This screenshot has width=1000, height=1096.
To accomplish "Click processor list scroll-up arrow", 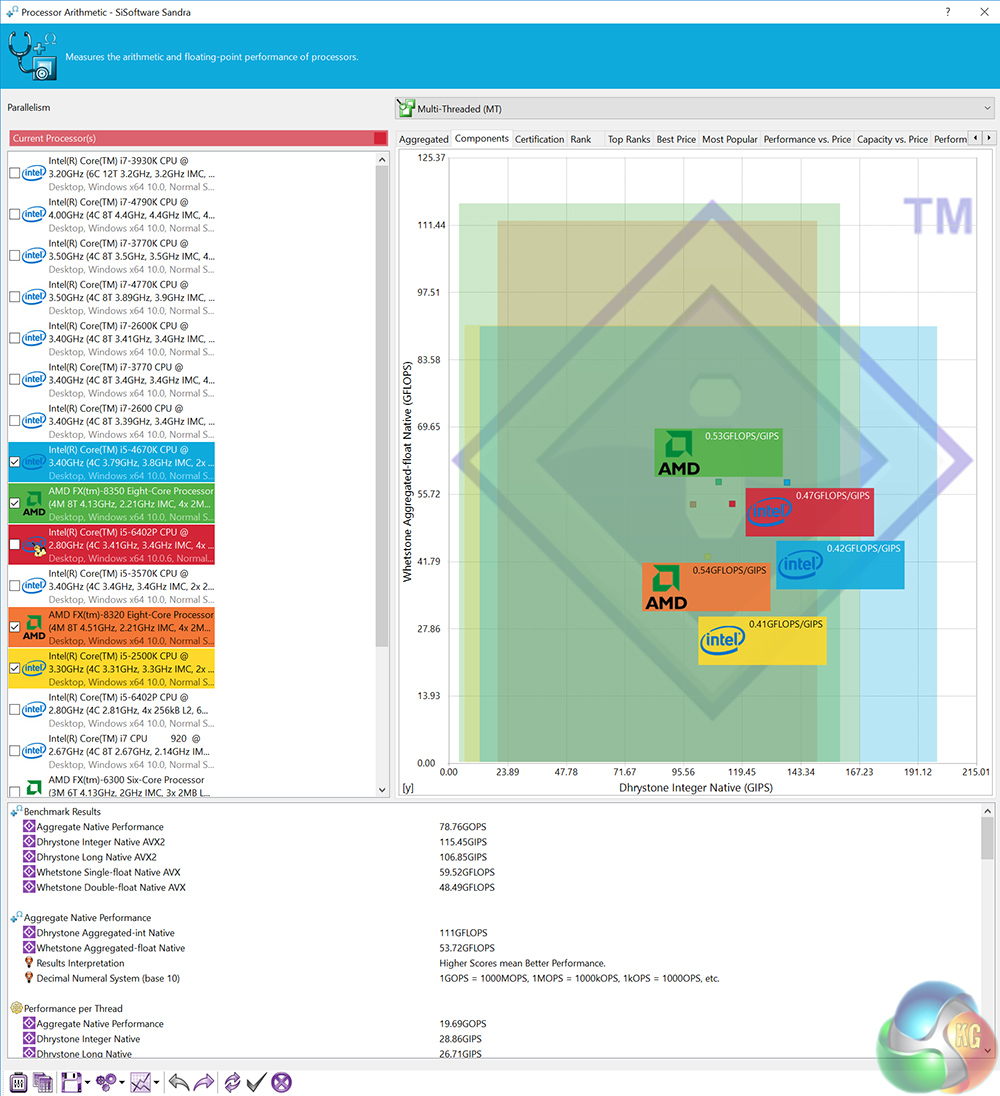I will pos(382,160).
